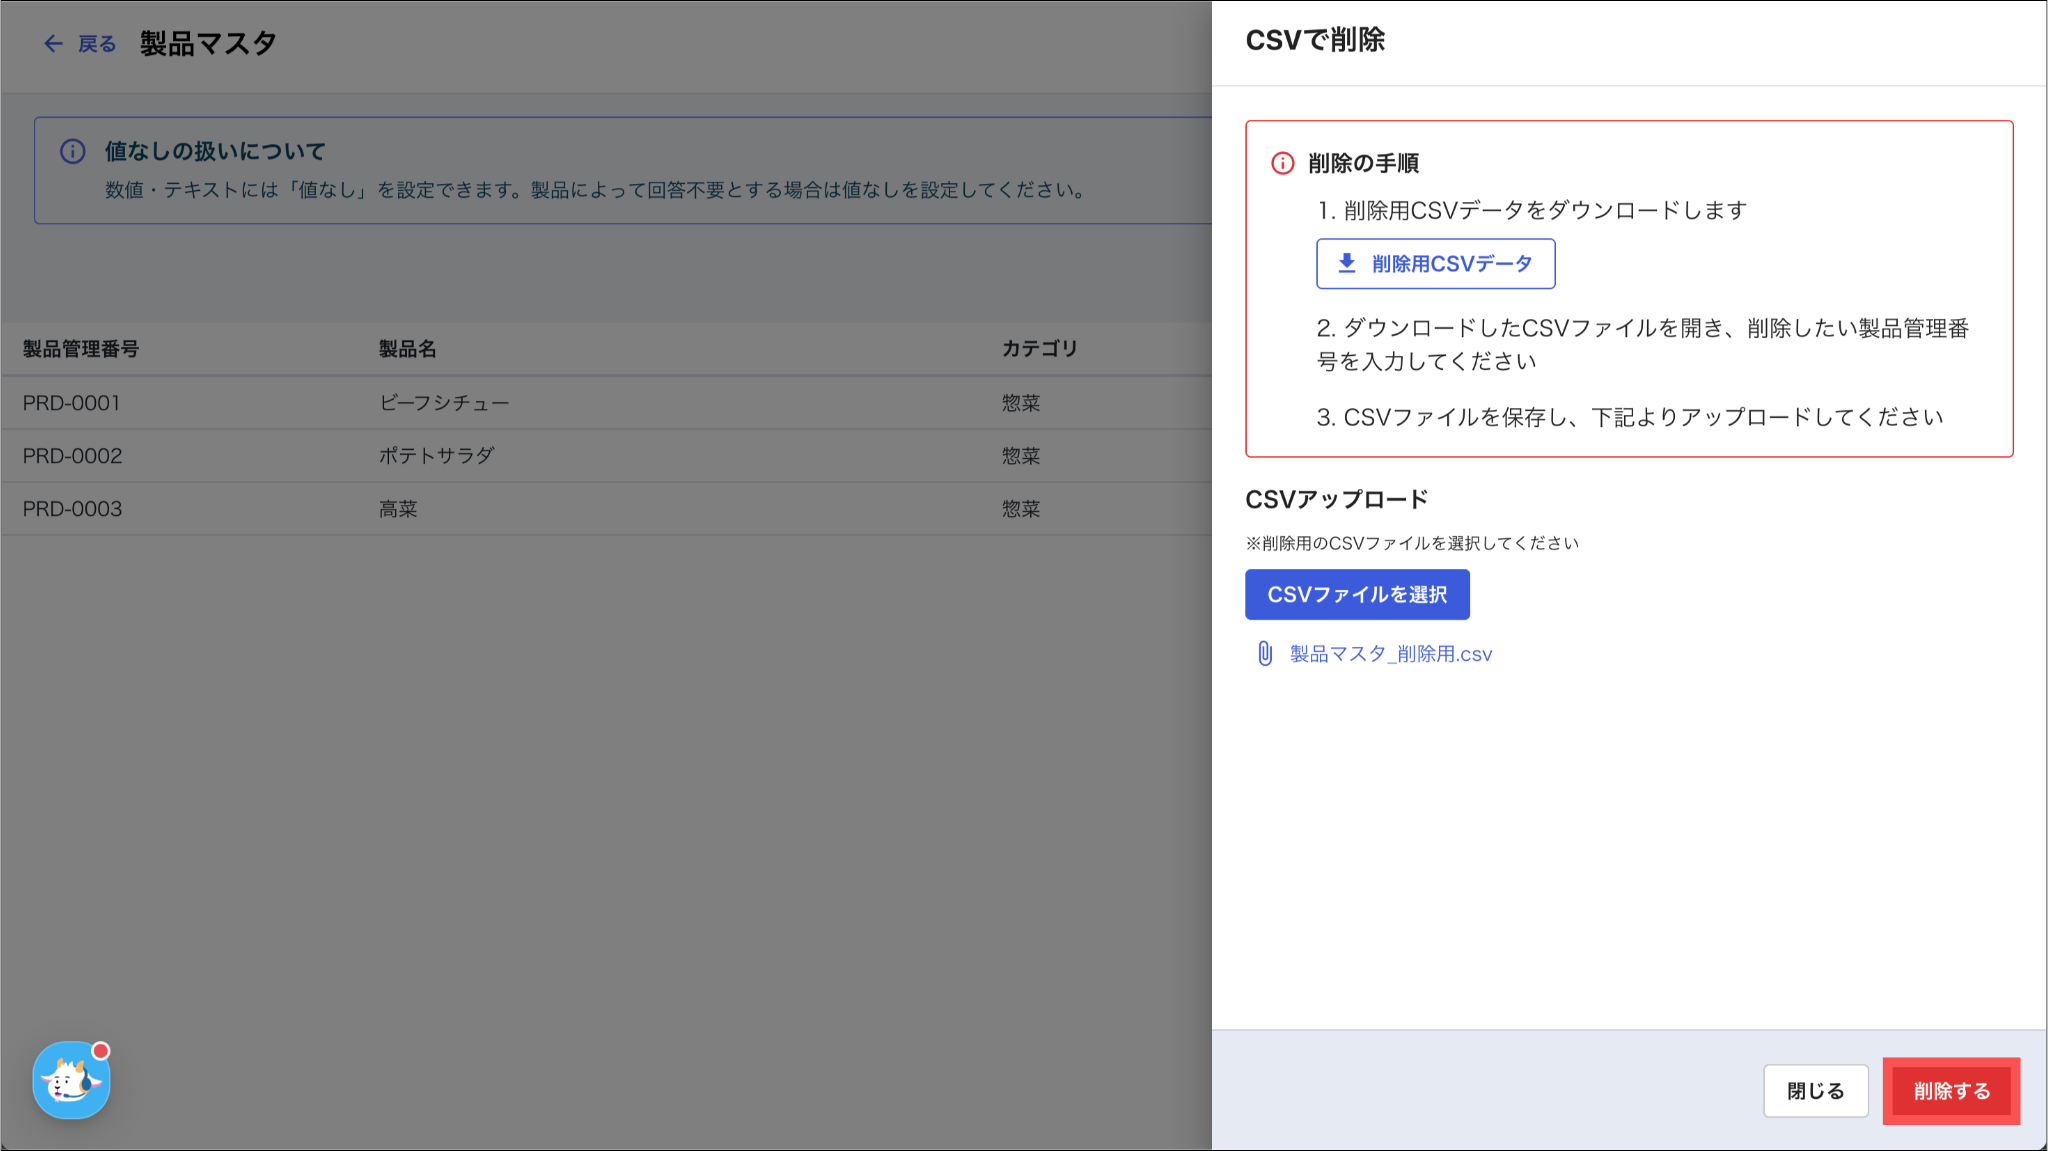The width and height of the screenshot is (2048, 1151).
Task: Click the 製品名 column header
Action: pyautogui.click(x=407, y=349)
